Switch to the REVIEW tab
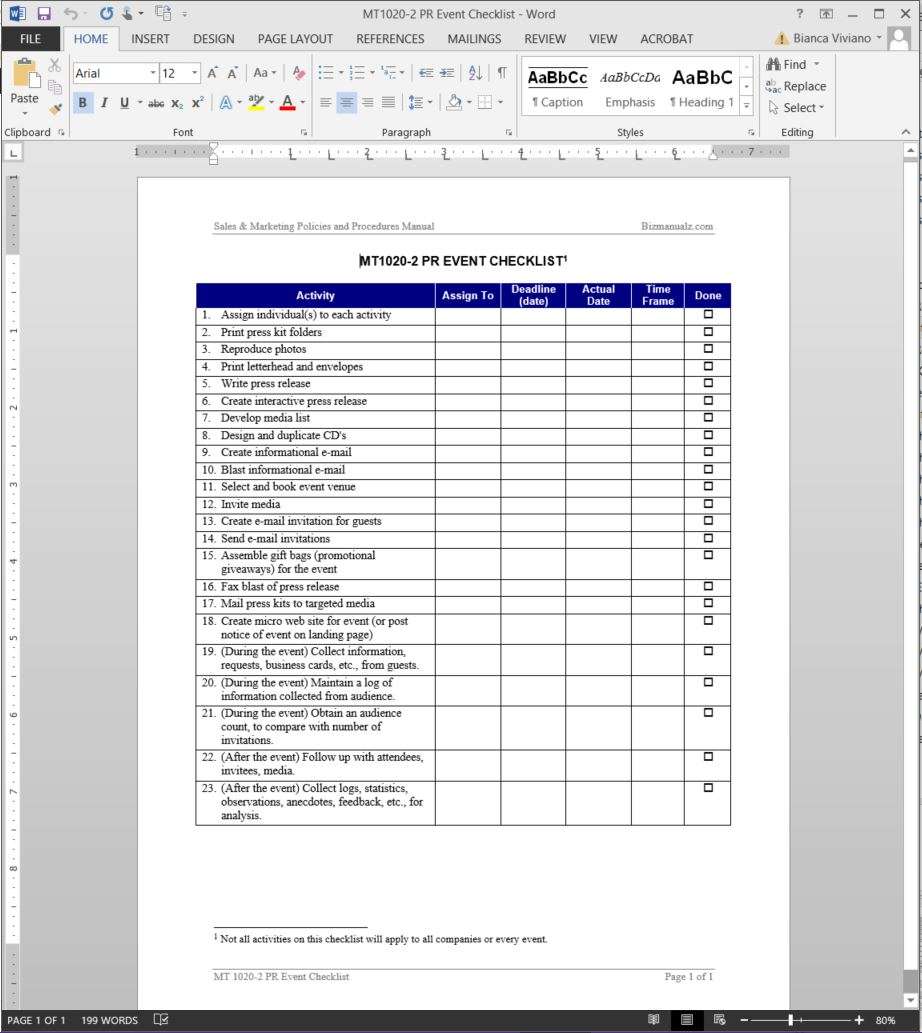The height and width of the screenshot is (1033, 922). [x=545, y=39]
